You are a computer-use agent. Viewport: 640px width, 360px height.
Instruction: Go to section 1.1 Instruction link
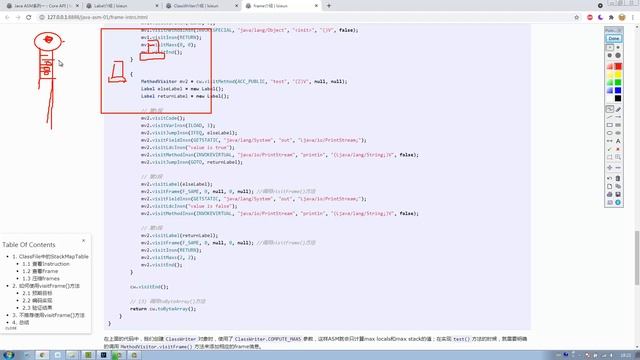pyautogui.click(x=46, y=264)
